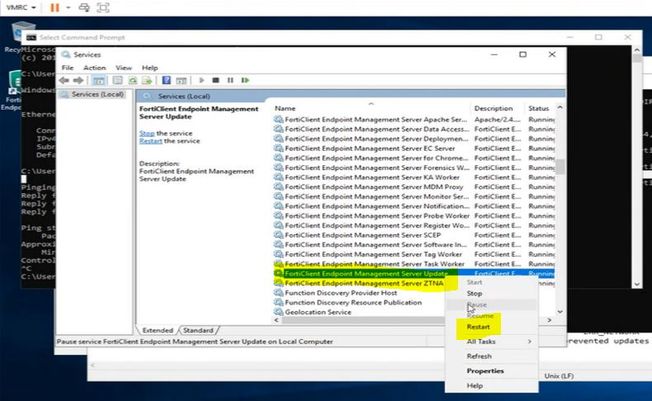The height and width of the screenshot is (401, 652).
Task: Sort by the Status column header
Action: click(540, 108)
